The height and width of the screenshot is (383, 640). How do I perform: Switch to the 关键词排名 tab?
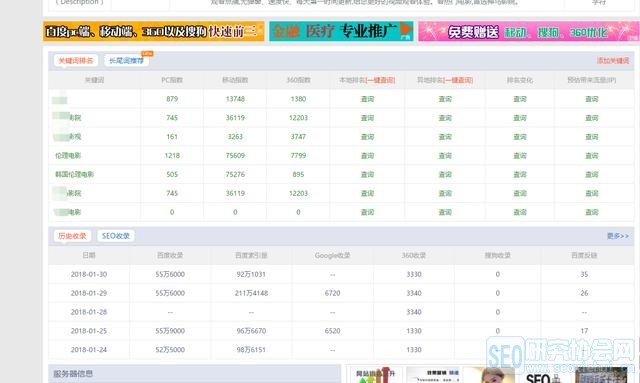[76, 60]
